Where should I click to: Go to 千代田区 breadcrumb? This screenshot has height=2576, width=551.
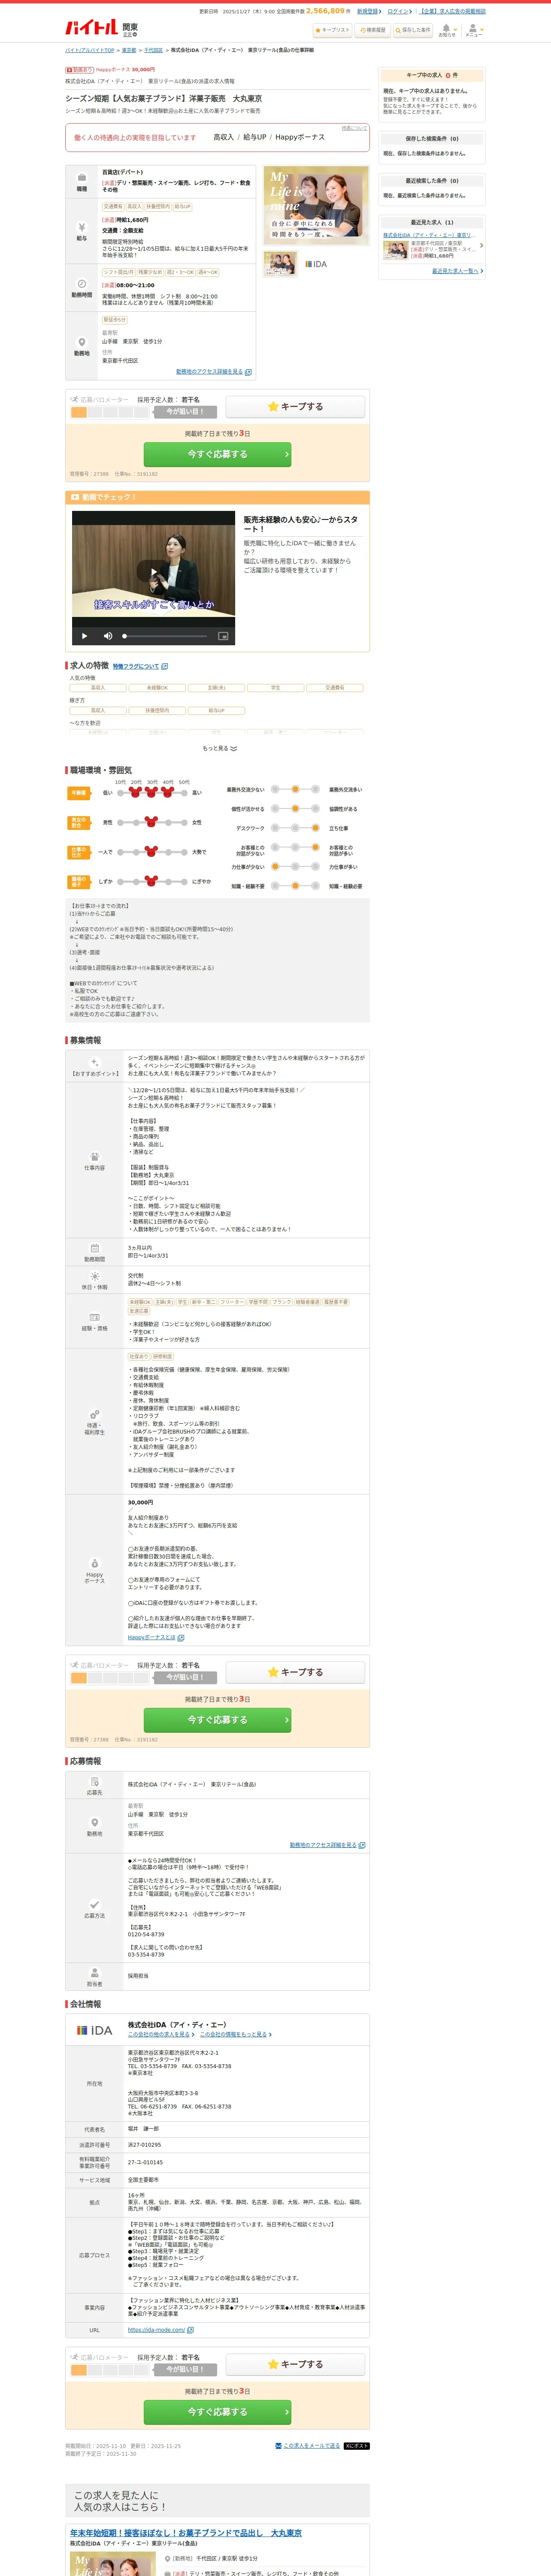[153, 50]
